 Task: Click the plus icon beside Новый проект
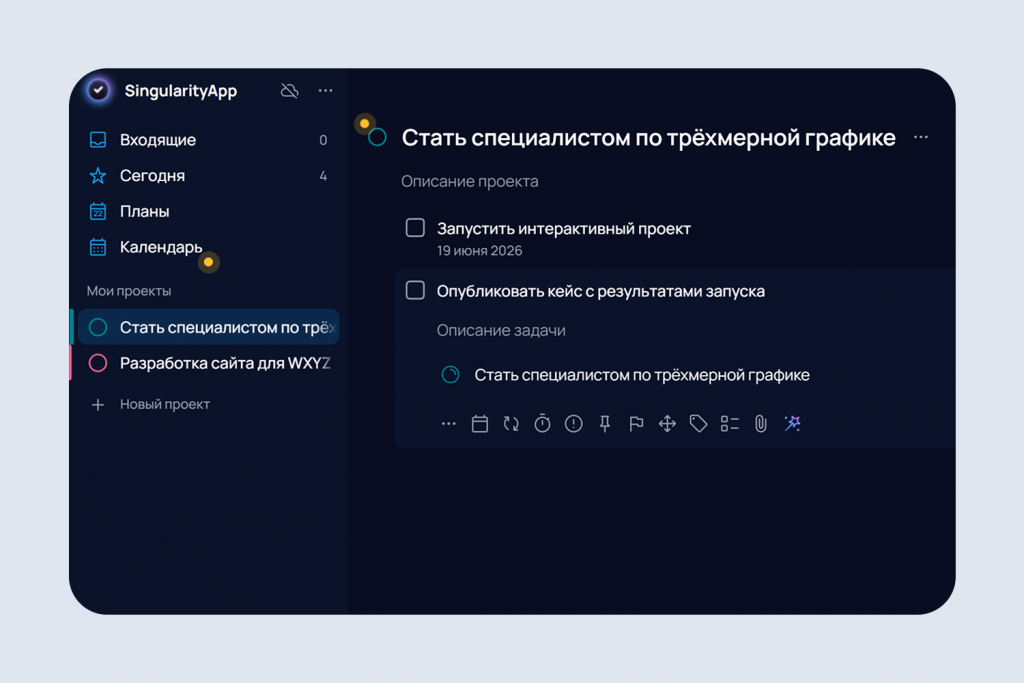(98, 405)
